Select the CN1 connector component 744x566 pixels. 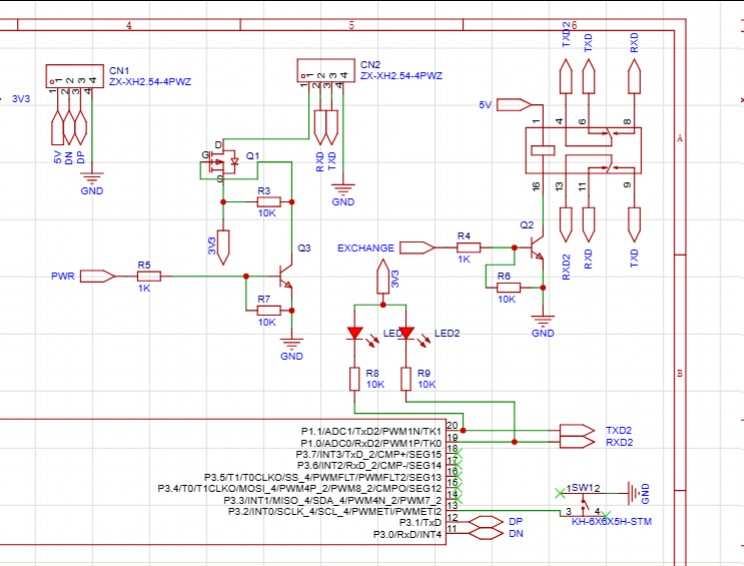(x=75, y=76)
